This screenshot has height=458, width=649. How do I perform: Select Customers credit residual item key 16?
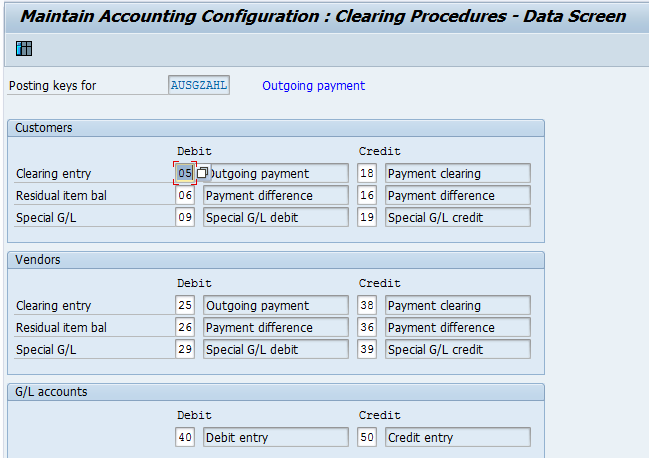tap(366, 196)
